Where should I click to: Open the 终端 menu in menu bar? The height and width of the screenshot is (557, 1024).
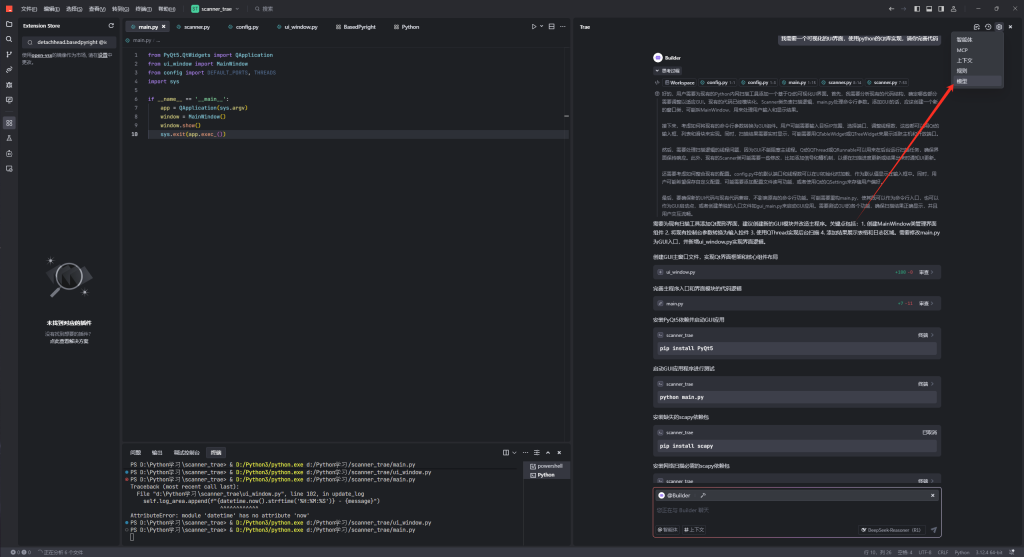[x=143, y=8]
